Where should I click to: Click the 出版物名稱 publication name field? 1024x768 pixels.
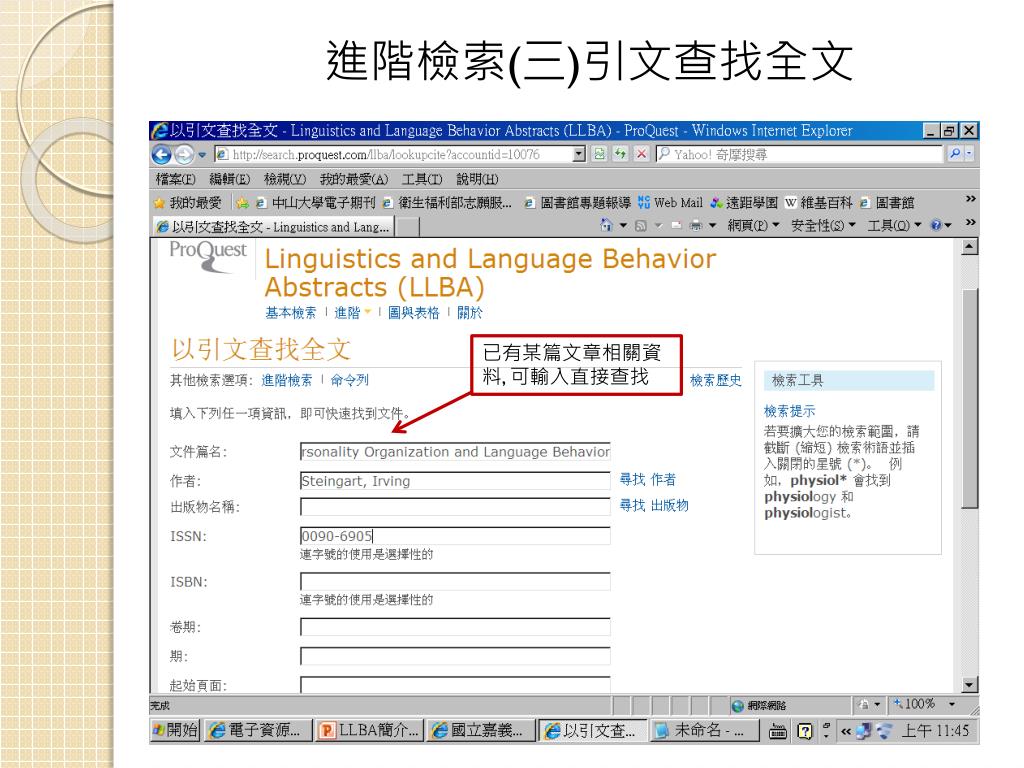pos(455,507)
